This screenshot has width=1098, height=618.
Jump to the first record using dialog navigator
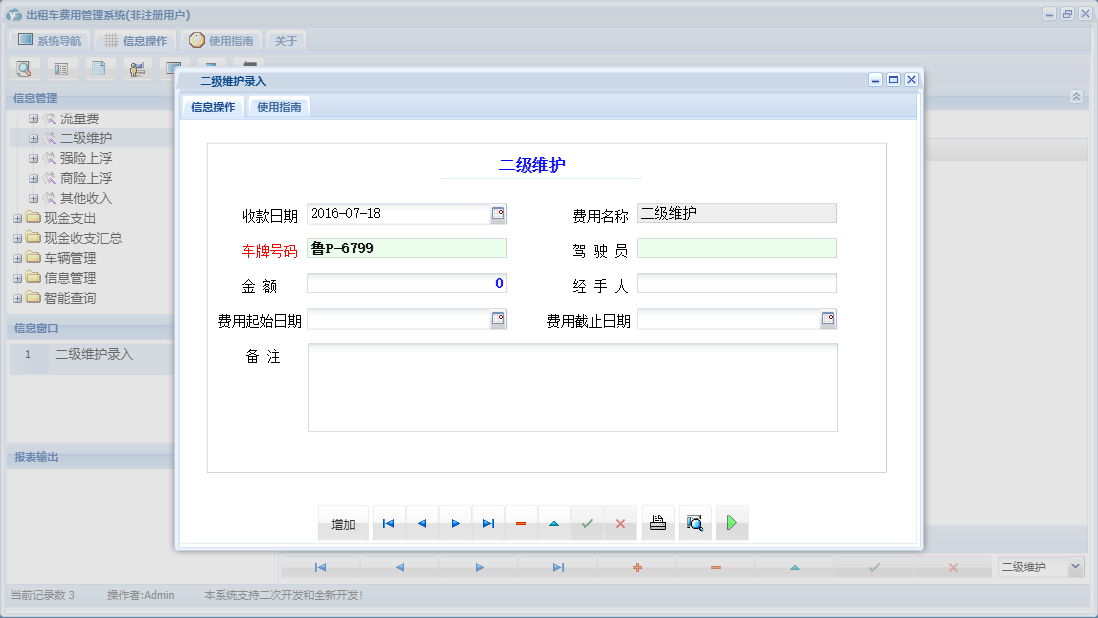tap(388, 522)
